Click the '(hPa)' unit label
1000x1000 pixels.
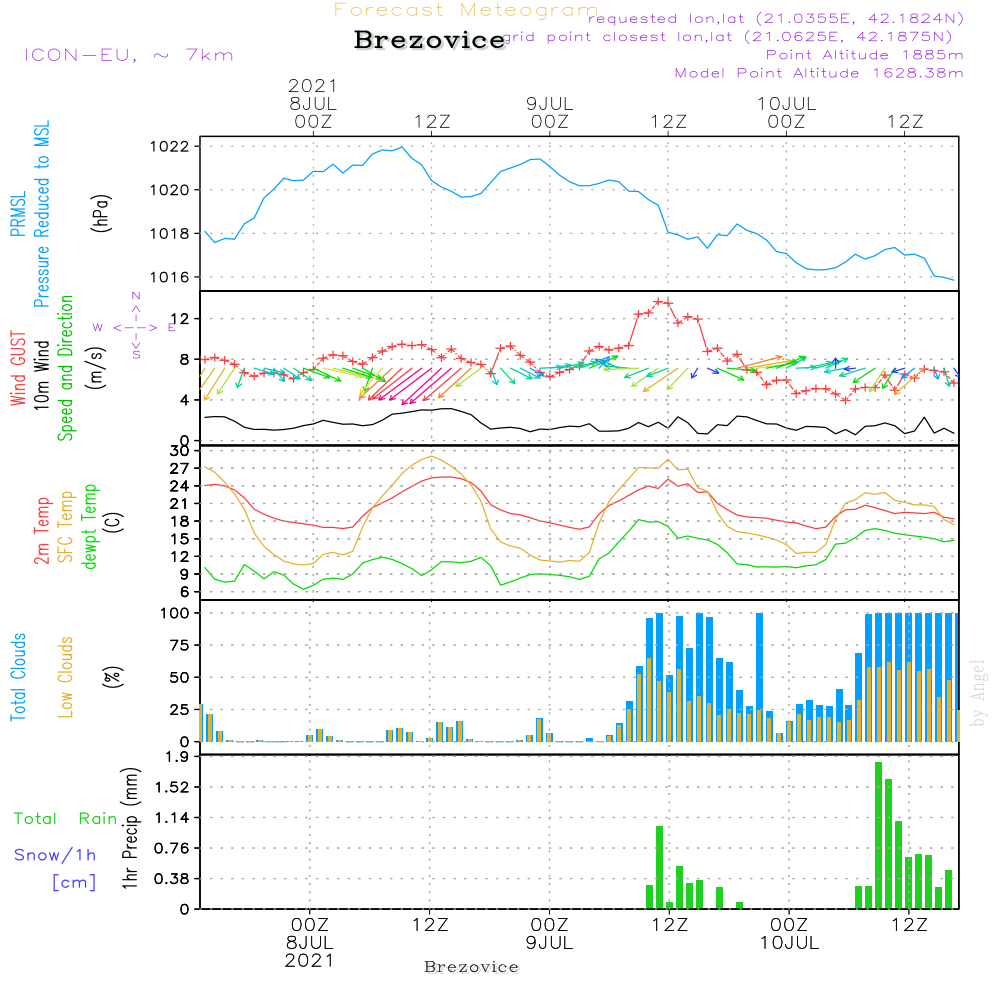[x=101, y=213]
